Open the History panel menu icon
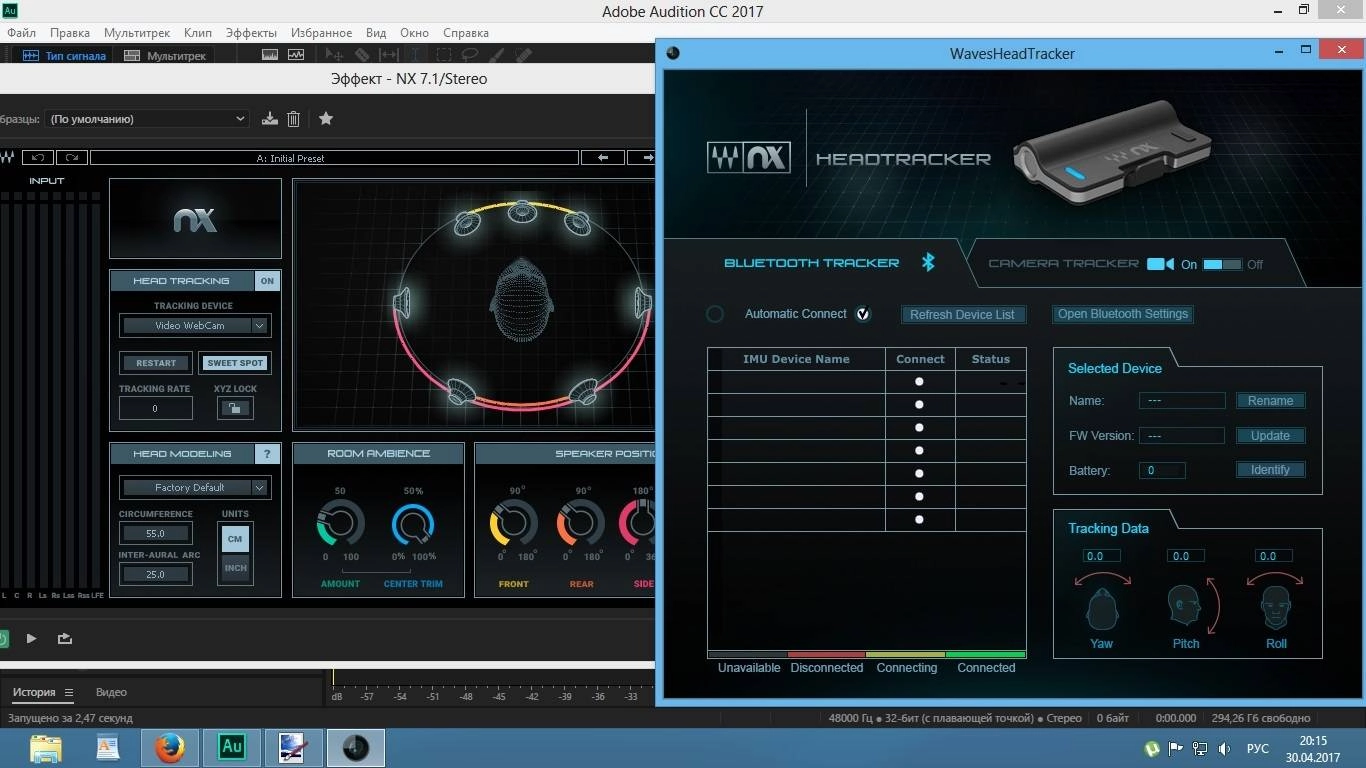The width and height of the screenshot is (1366, 768). click(x=69, y=692)
